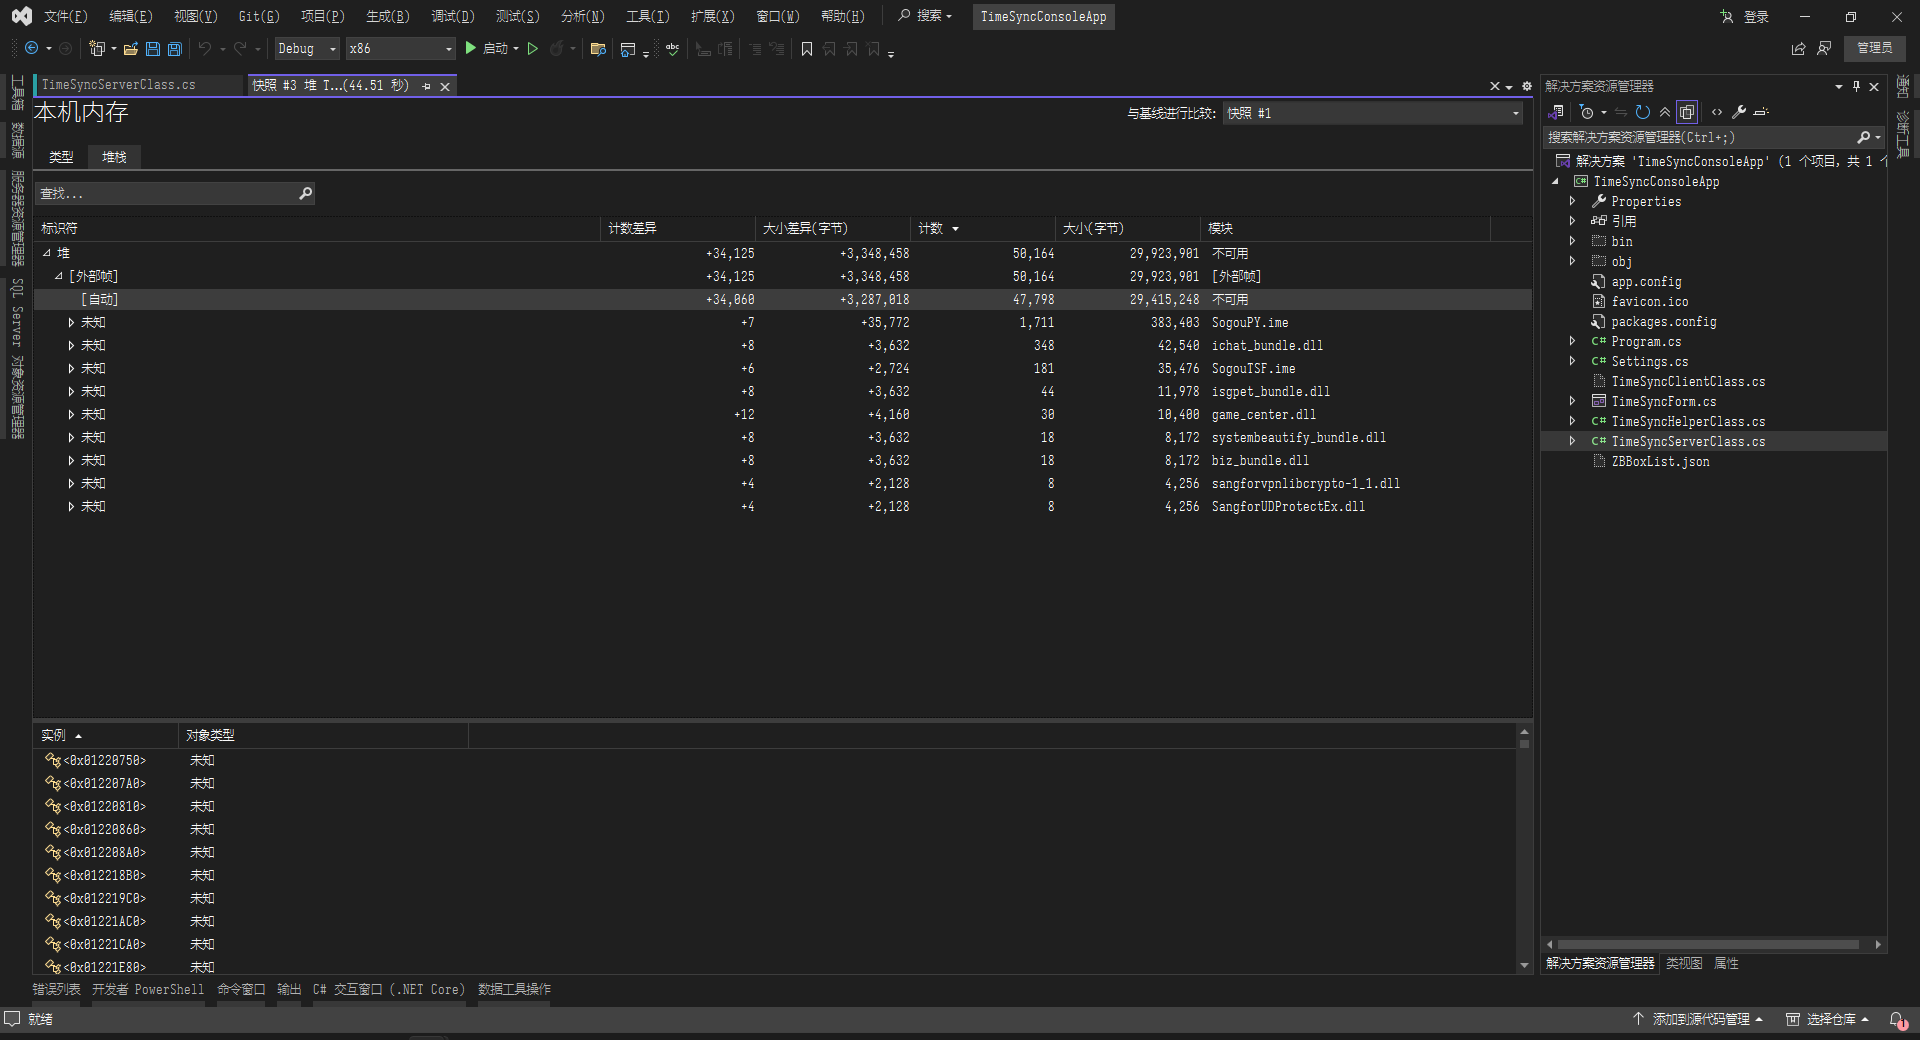Collapse the 堆 root row
The image size is (1920, 1040).
coord(46,253)
